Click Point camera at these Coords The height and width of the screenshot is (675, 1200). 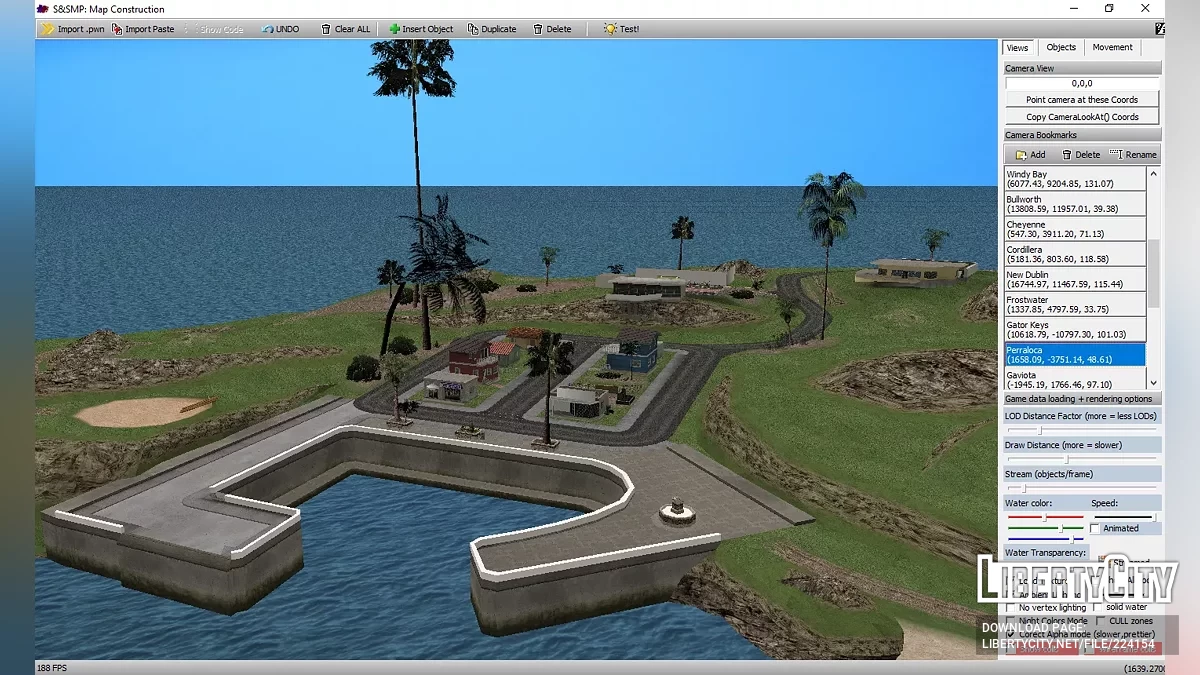tap(1082, 100)
